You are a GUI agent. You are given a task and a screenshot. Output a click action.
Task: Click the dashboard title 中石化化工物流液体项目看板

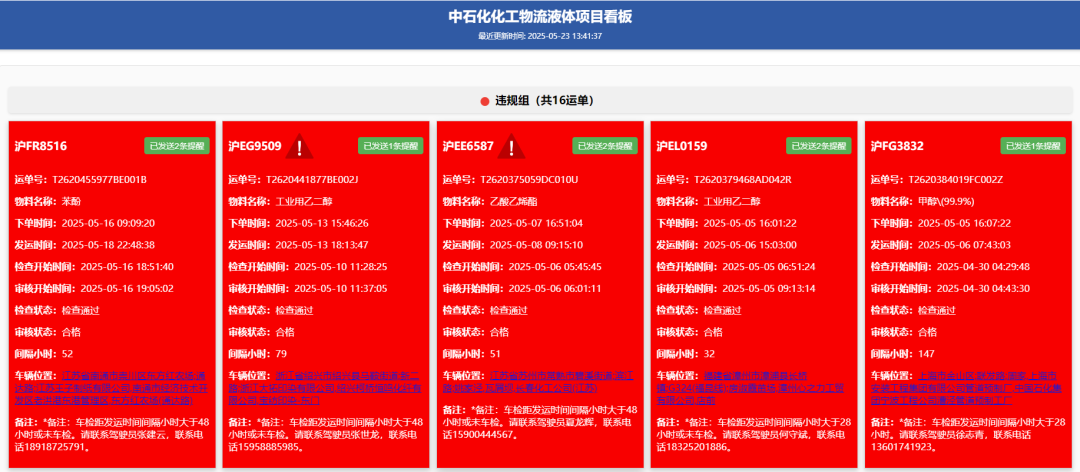pos(539,17)
